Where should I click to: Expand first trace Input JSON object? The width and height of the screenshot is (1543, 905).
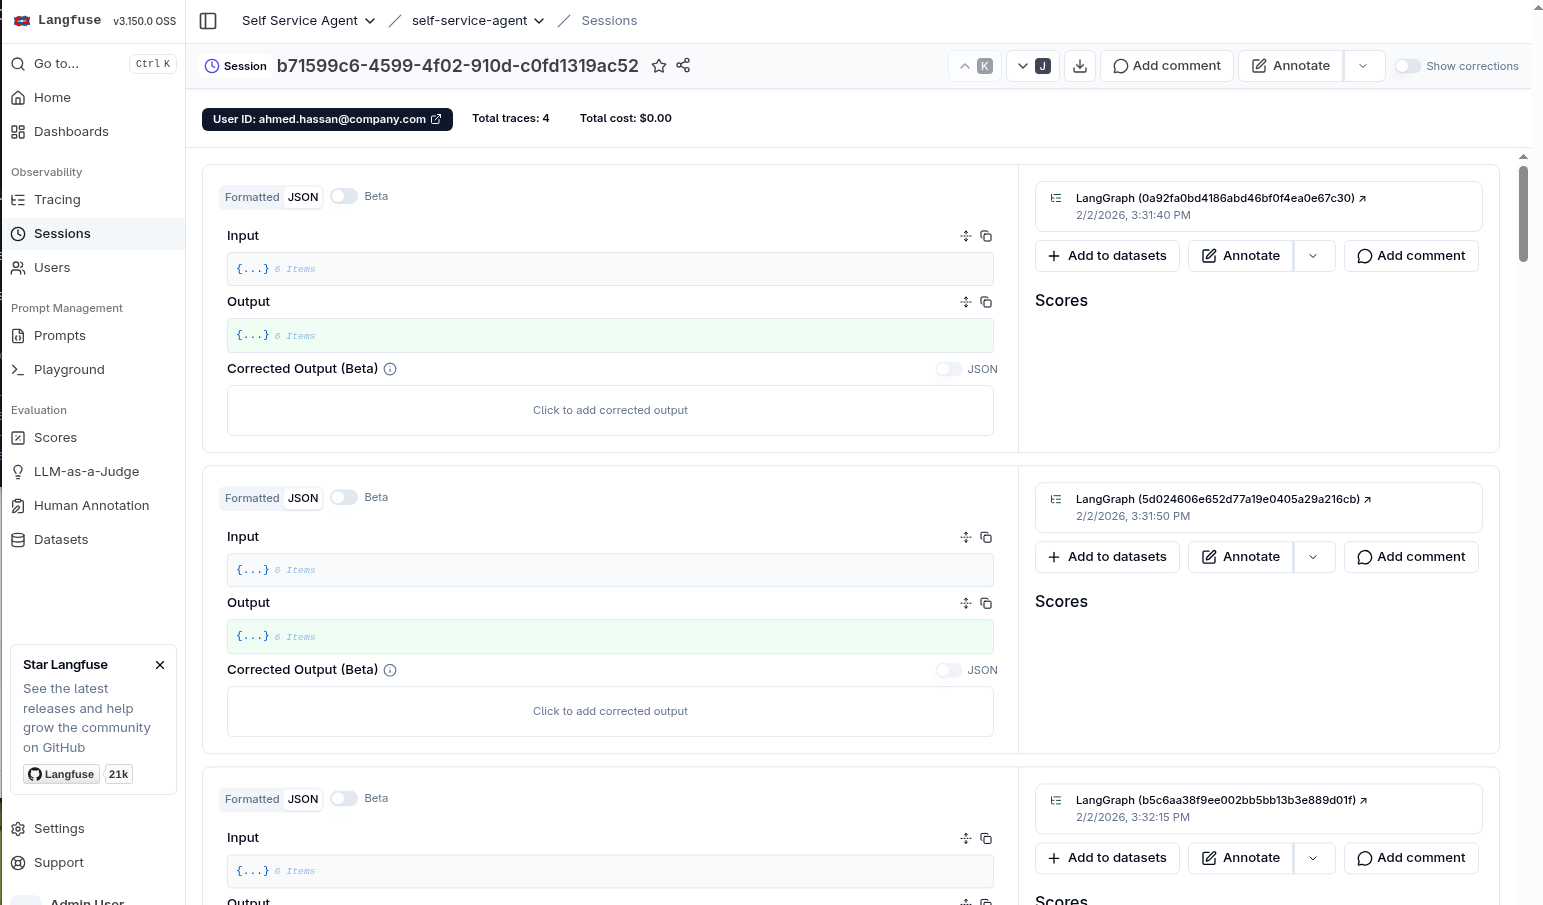(x=253, y=269)
